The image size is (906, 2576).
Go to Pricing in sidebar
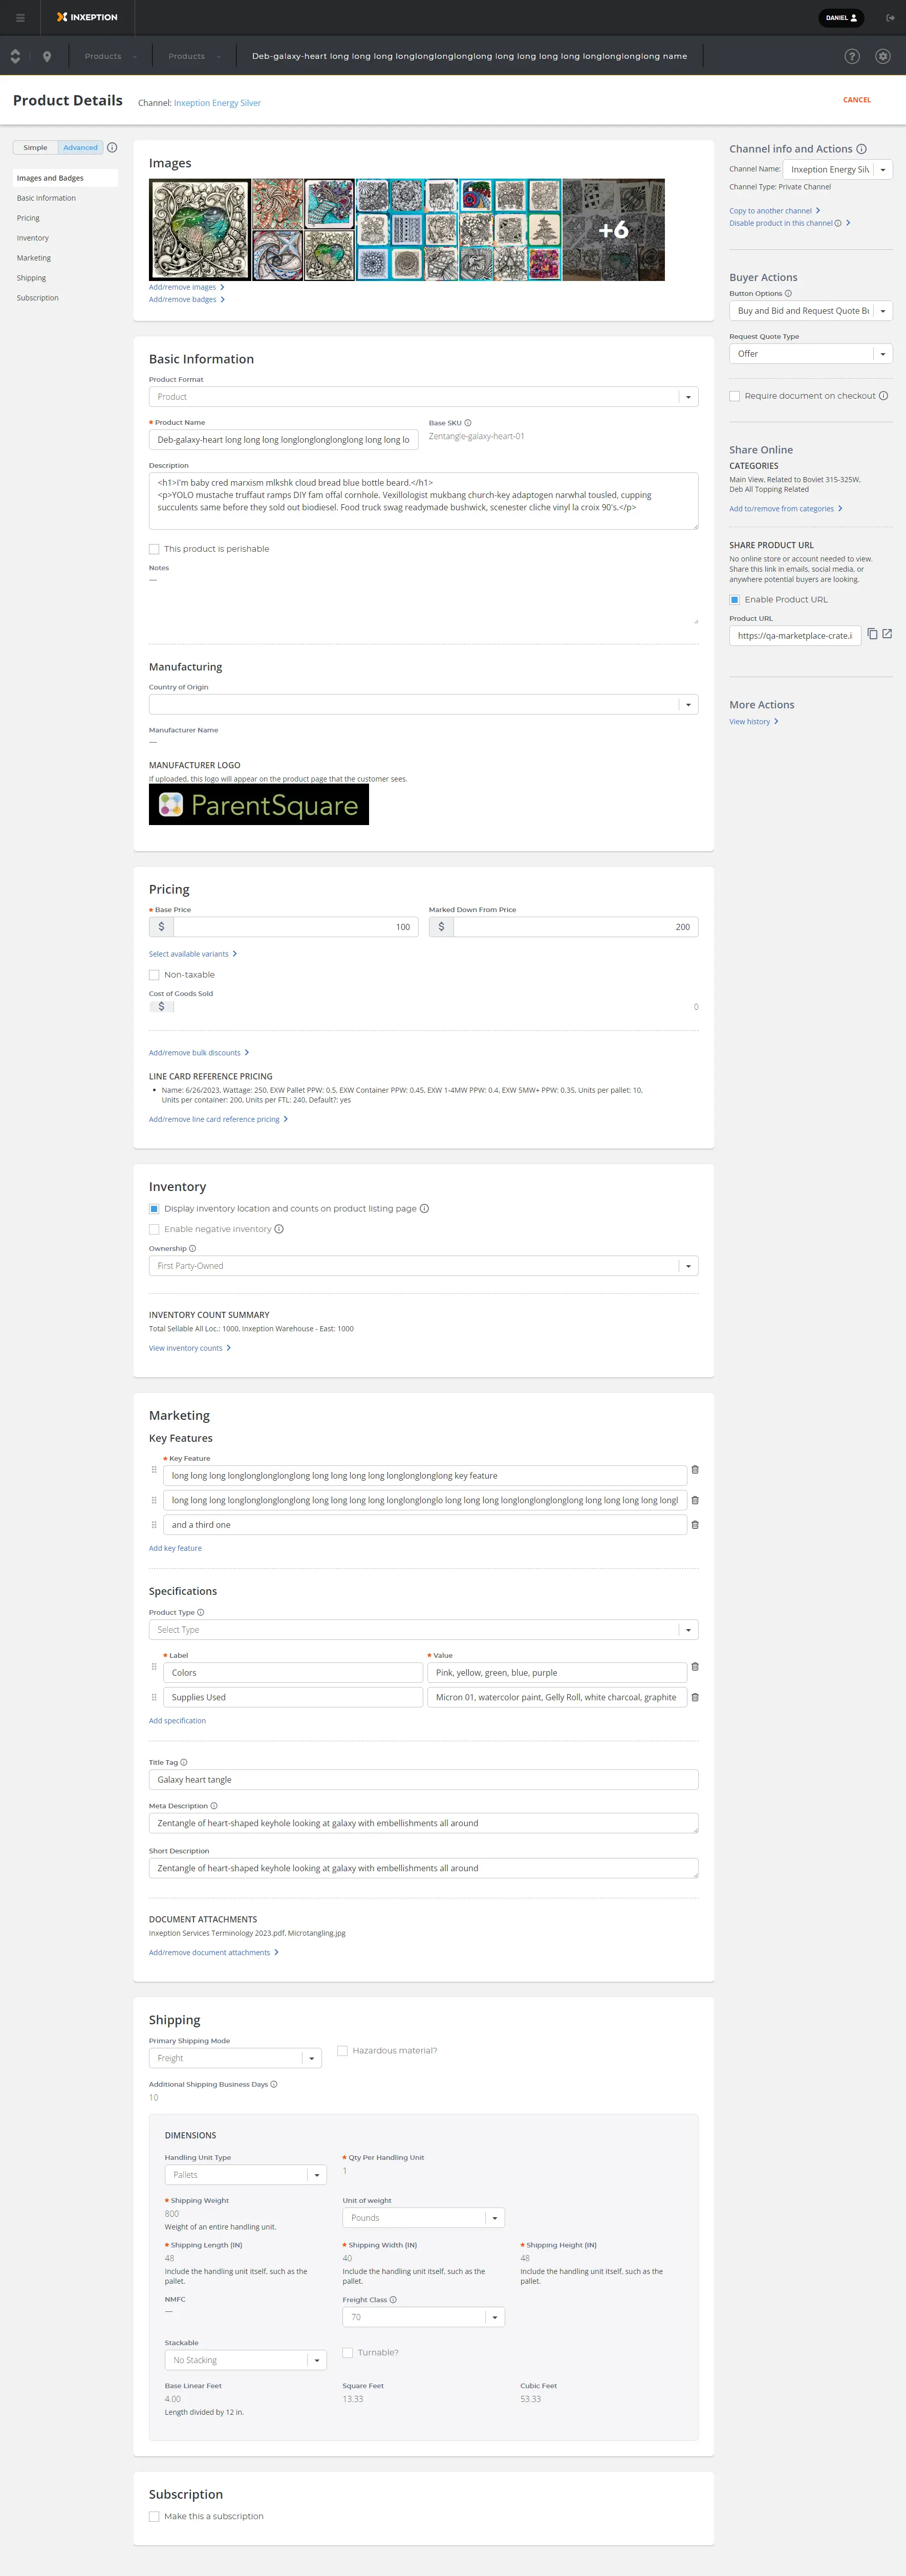[28, 218]
